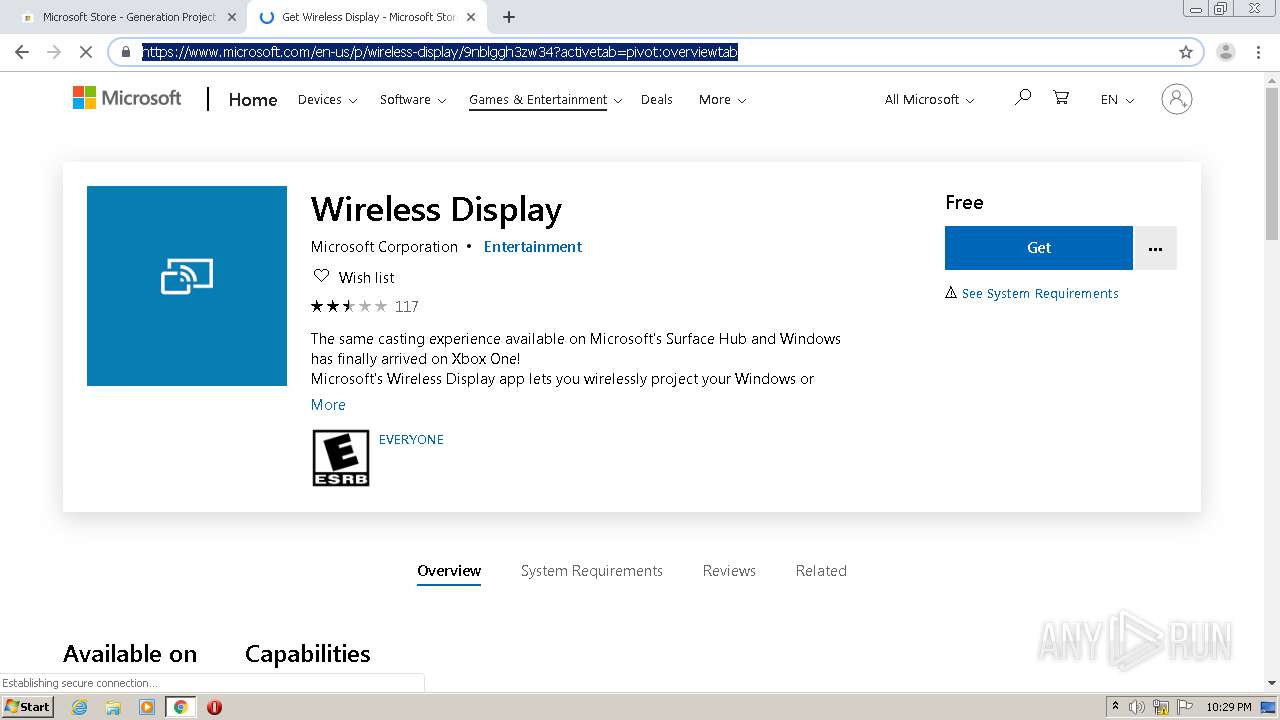Open the ellipsis options next to Get
Image resolution: width=1280 pixels, height=720 pixels.
coord(1155,248)
